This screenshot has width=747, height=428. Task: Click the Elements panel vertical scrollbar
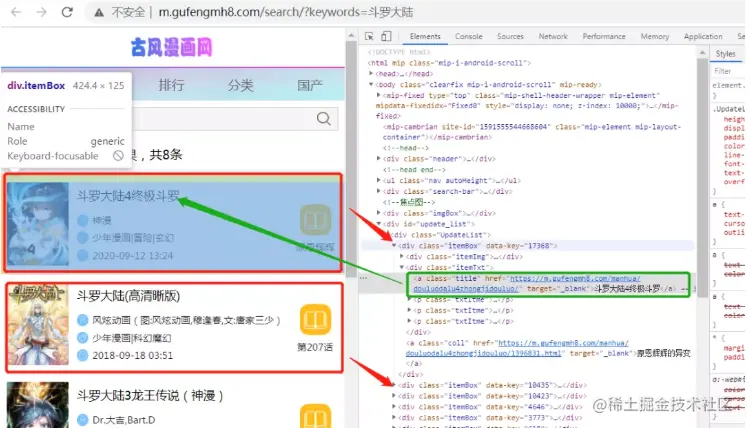(x=702, y=176)
